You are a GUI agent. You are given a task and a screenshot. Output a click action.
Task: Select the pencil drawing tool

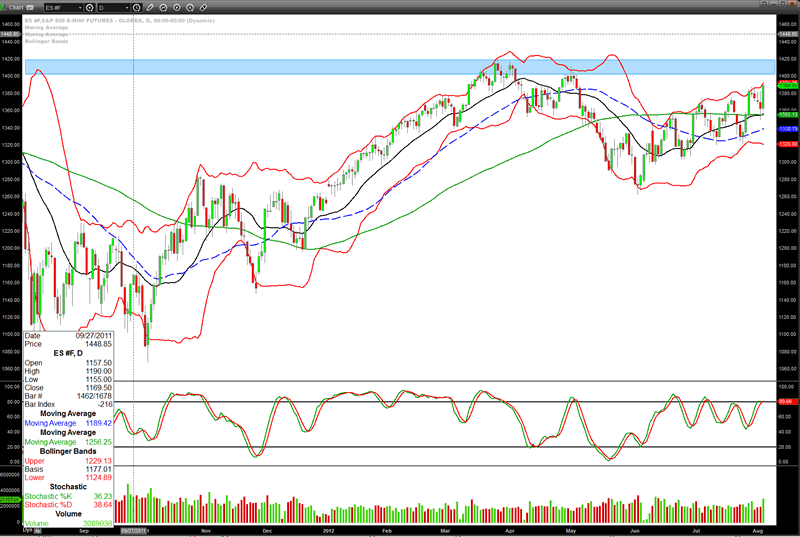tap(150, 8)
